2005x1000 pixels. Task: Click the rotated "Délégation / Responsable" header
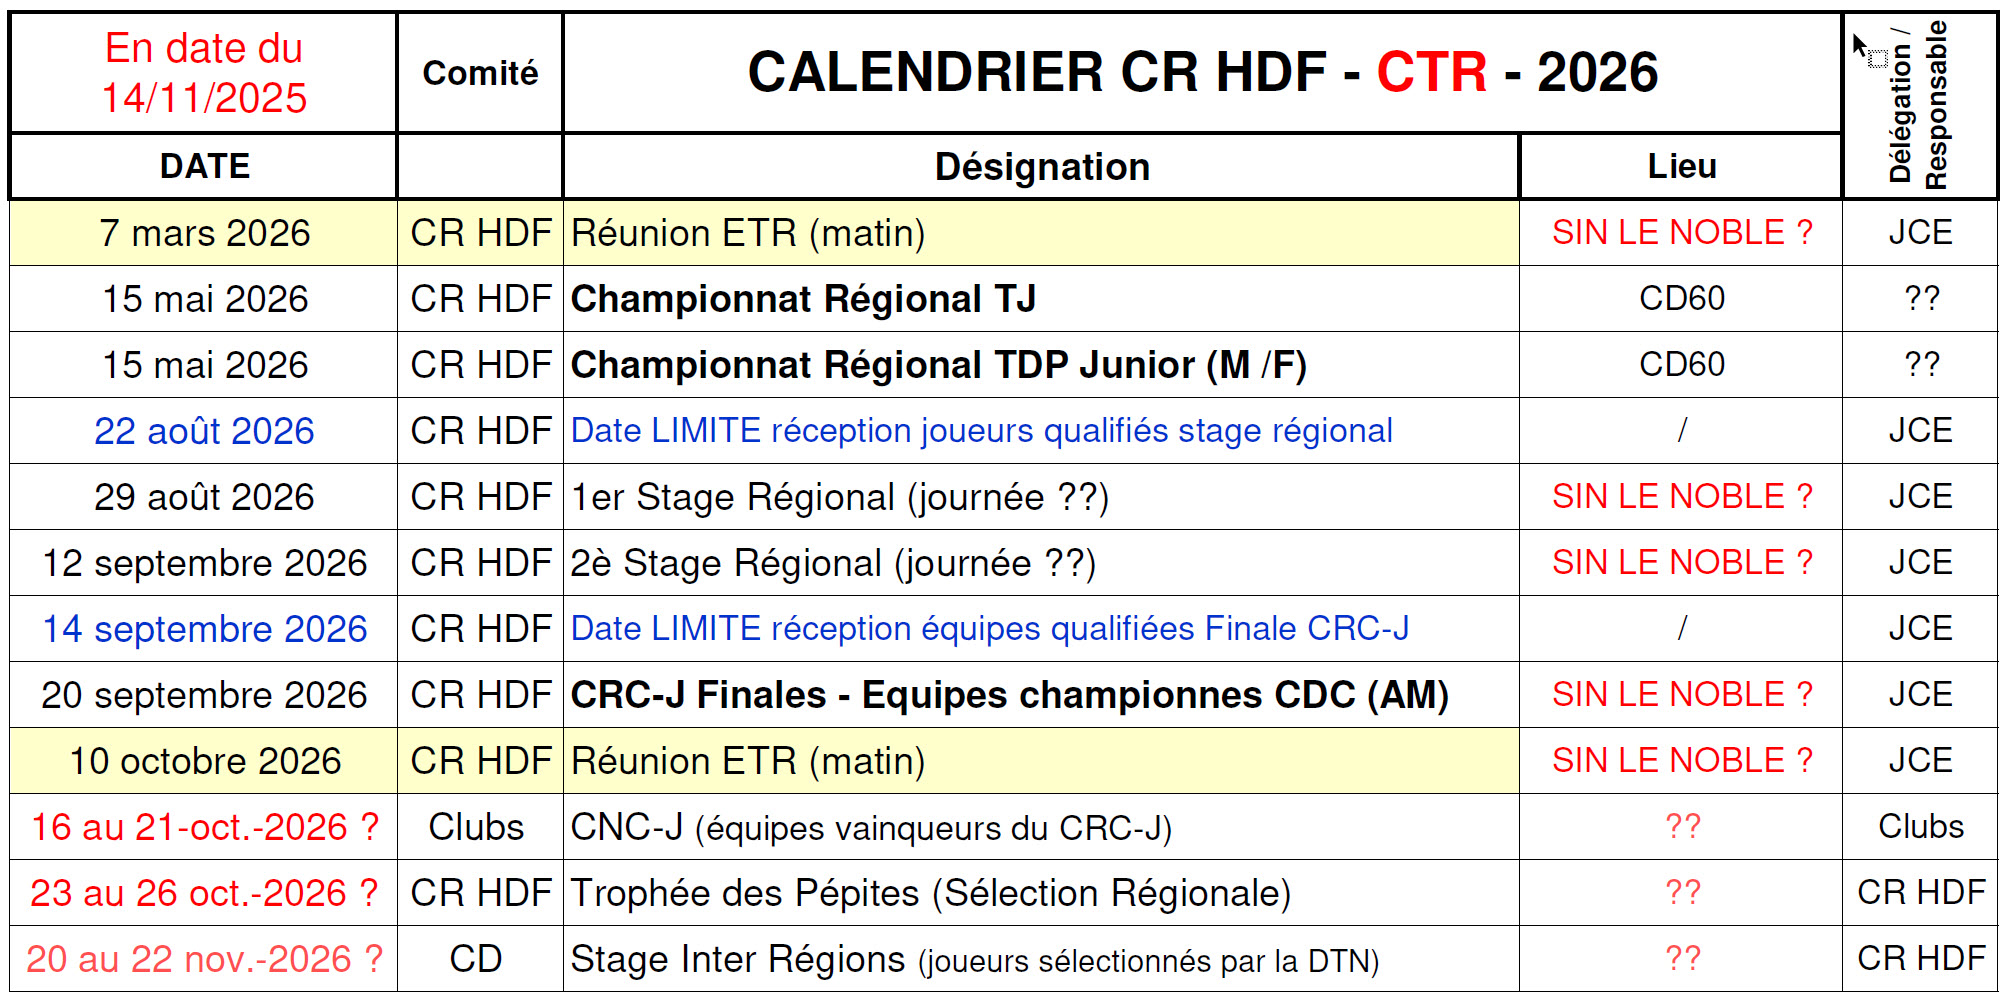pos(1919,104)
